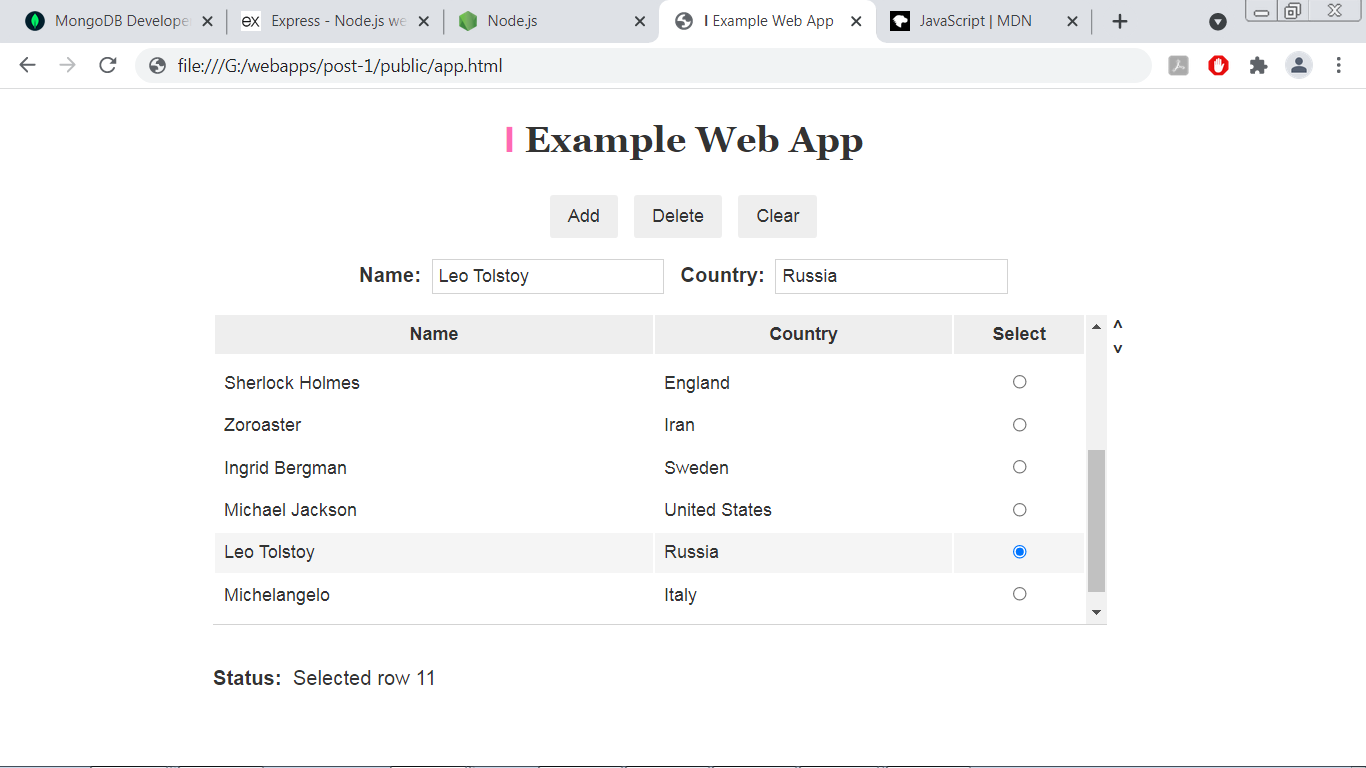
Task: Click the browser back arrow
Action: tap(27, 66)
